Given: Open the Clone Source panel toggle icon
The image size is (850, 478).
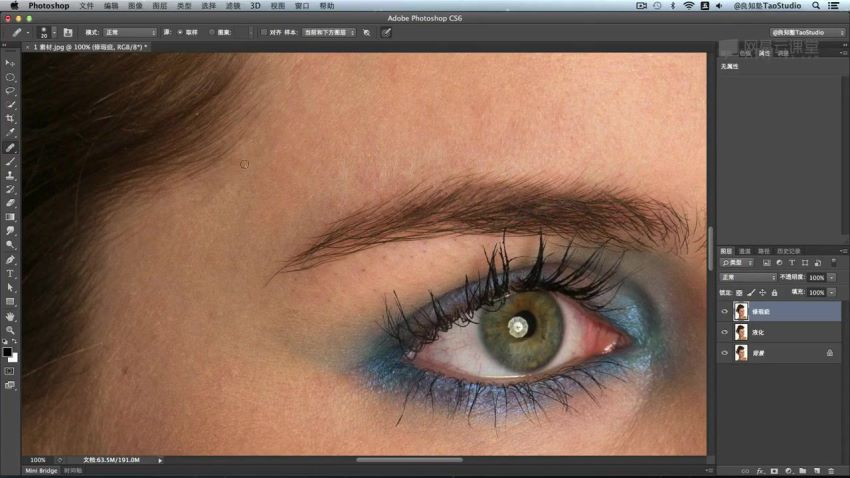Looking at the screenshot, I should (x=68, y=33).
